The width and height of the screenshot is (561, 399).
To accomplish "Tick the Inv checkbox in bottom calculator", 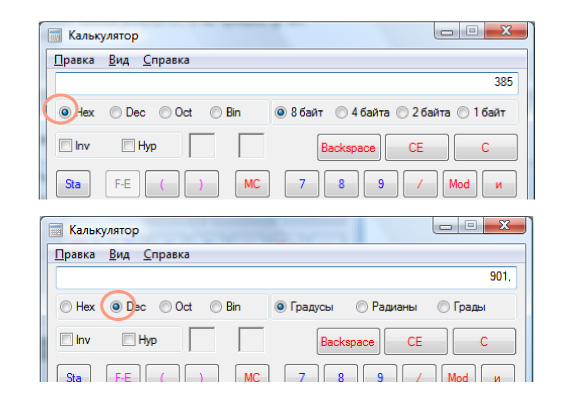I will [x=66, y=339].
